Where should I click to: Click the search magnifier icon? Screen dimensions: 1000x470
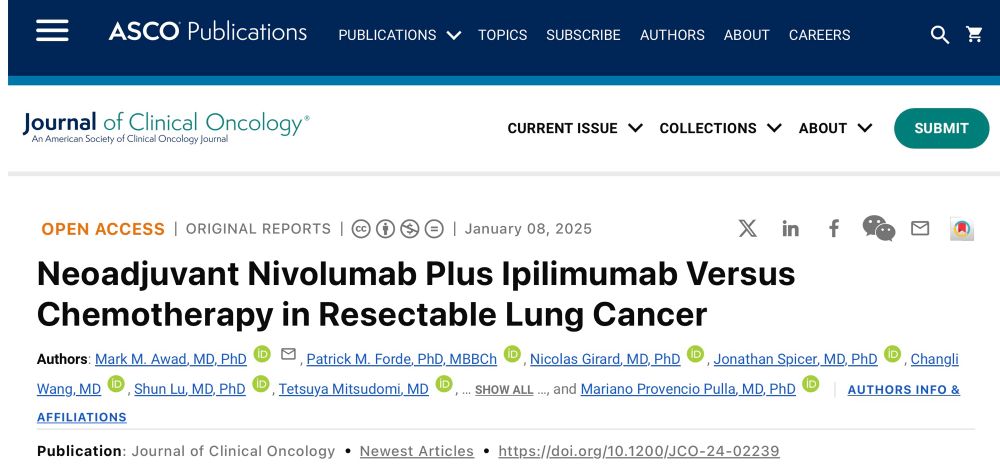[940, 35]
